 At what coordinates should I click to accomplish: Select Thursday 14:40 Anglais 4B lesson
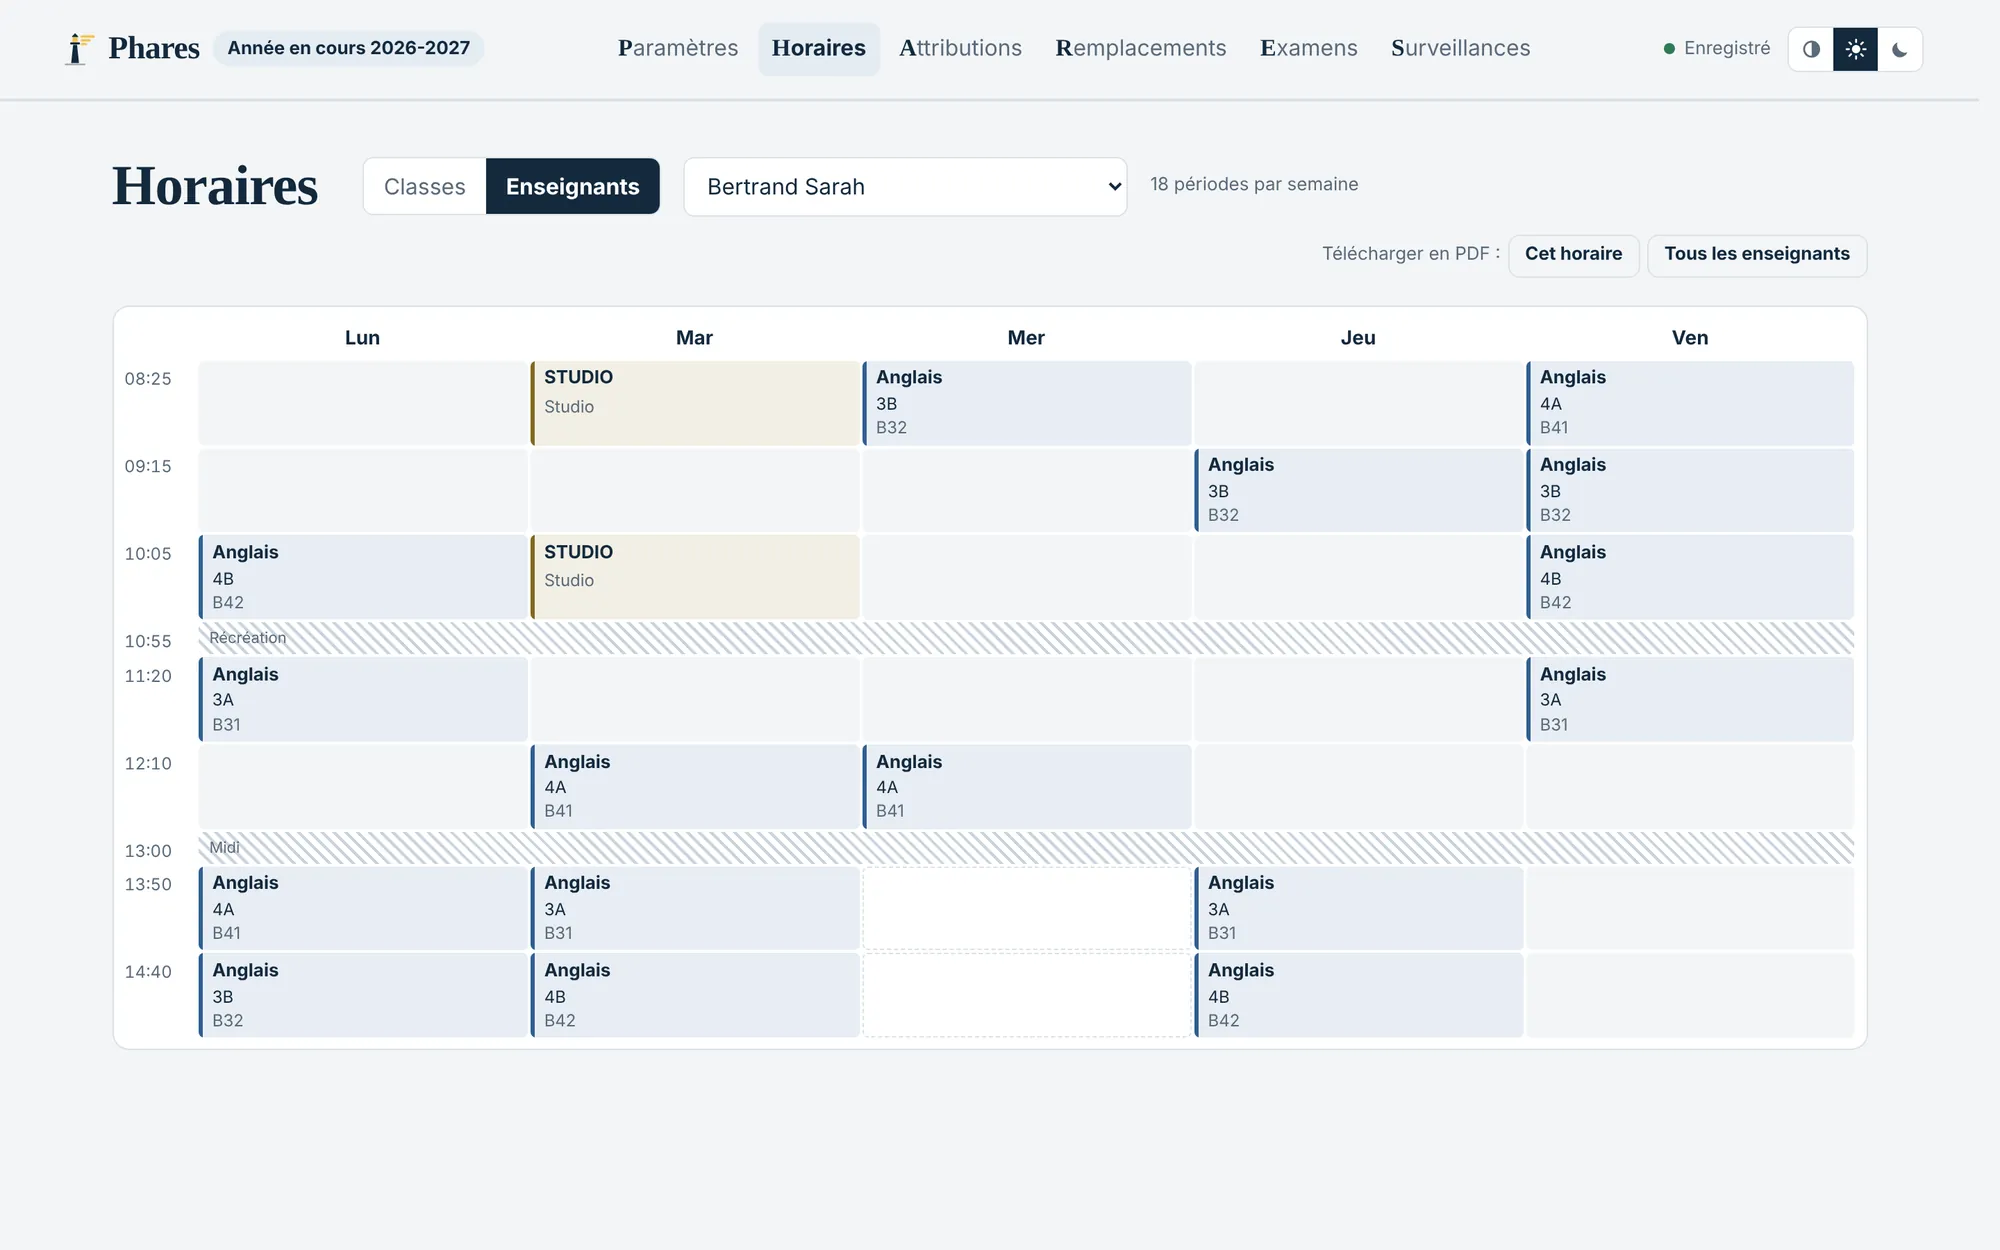(1359, 995)
